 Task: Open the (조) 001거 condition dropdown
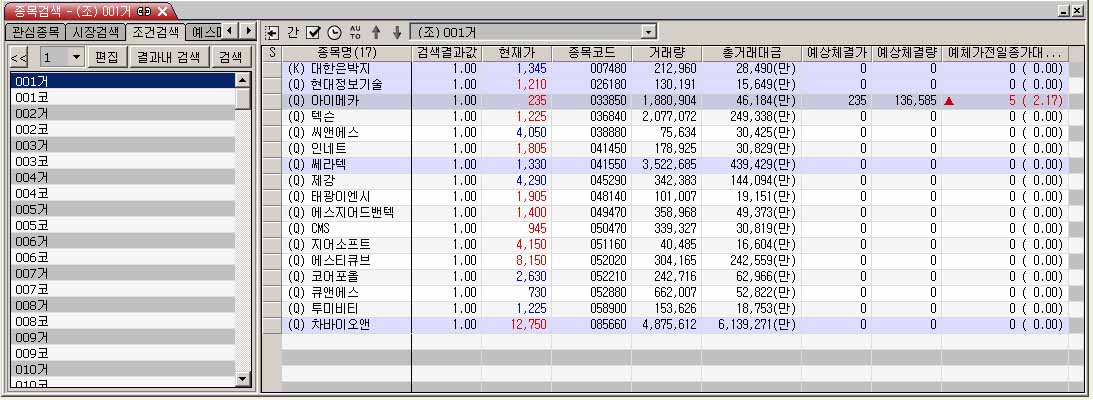pos(649,32)
